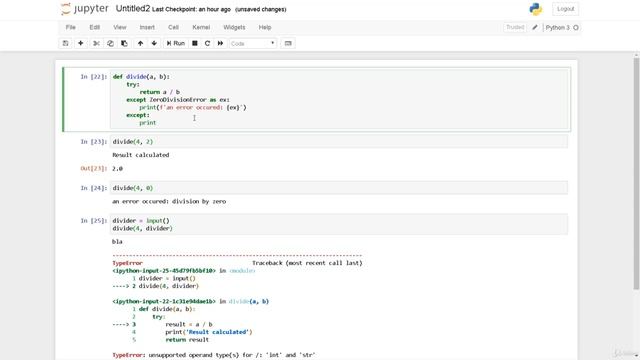Click the Logout button

[565, 9]
